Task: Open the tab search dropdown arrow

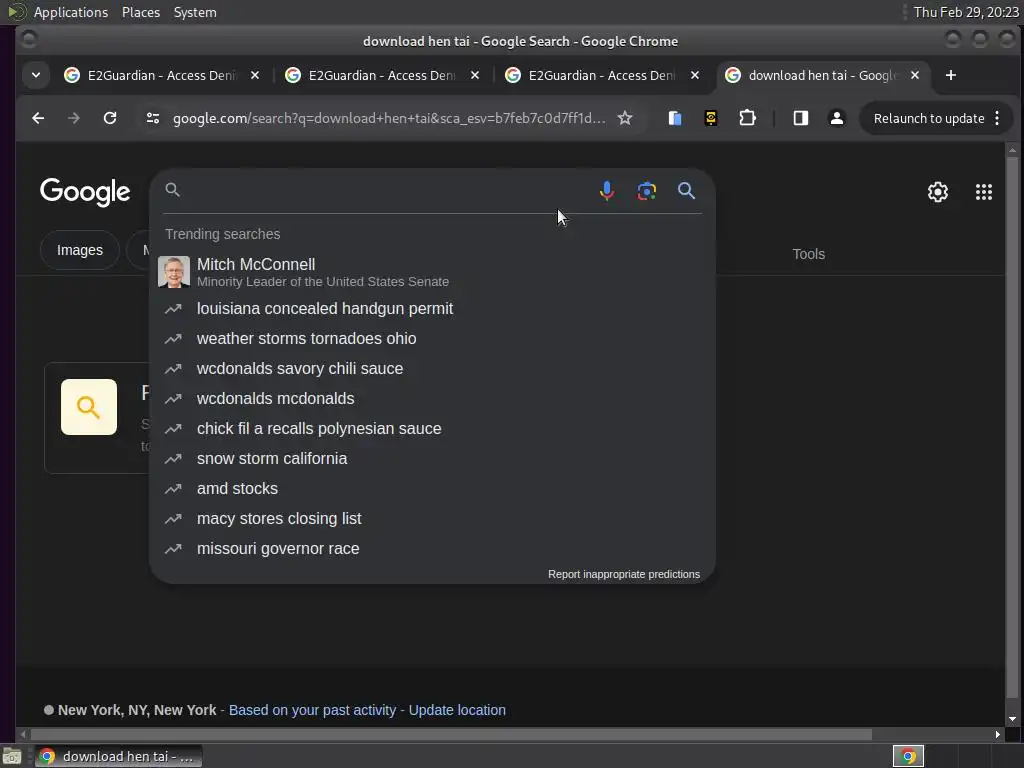Action: tap(36, 75)
